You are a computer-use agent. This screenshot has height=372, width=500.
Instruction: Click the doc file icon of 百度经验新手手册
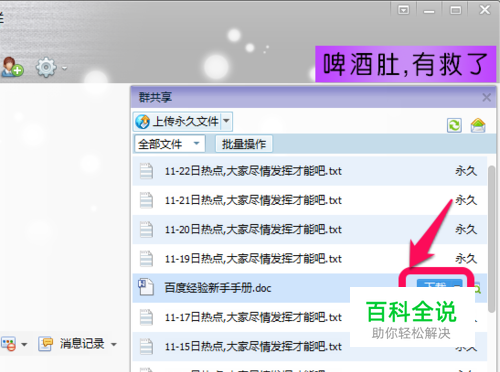pos(146,287)
